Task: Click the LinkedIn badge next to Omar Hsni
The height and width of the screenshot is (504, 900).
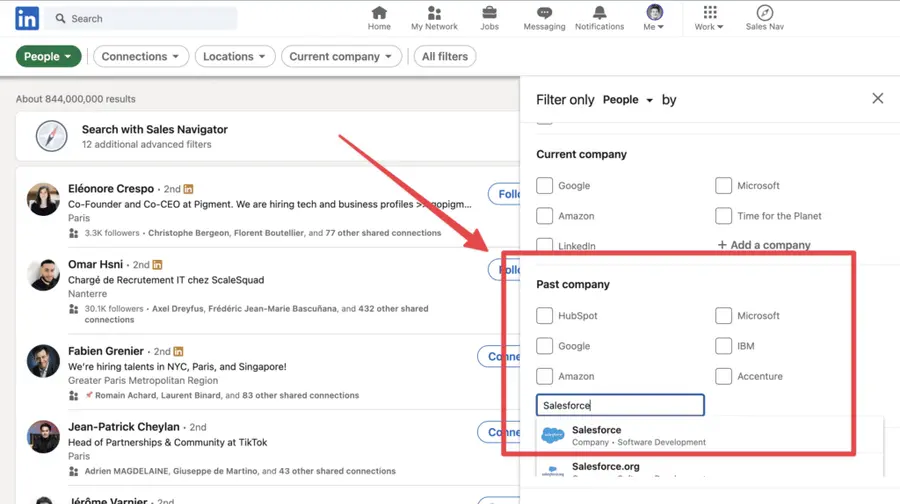Action: point(157,265)
